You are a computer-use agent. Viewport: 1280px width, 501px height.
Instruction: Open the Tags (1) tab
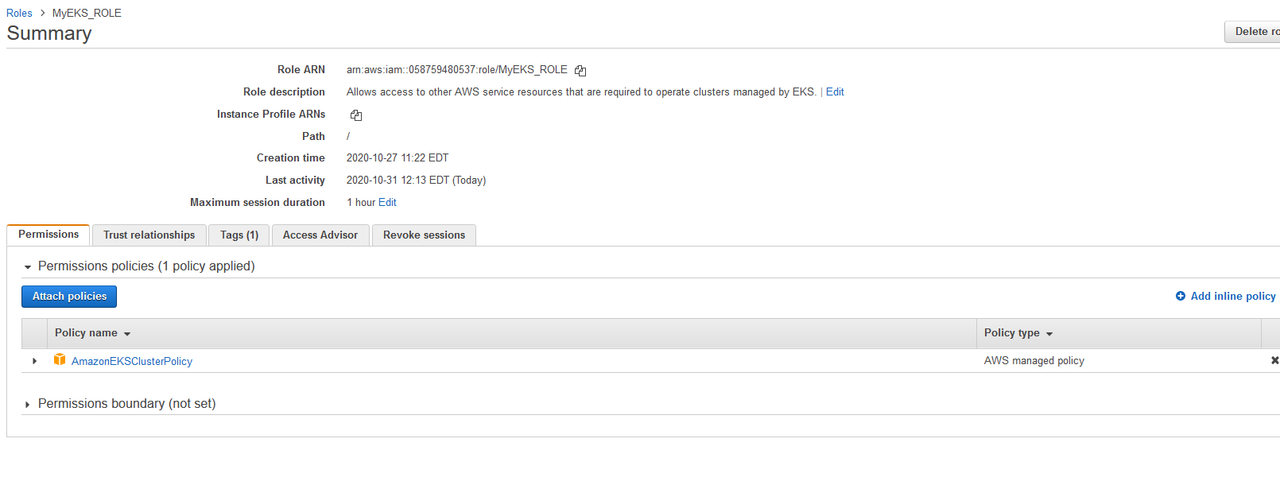point(239,235)
